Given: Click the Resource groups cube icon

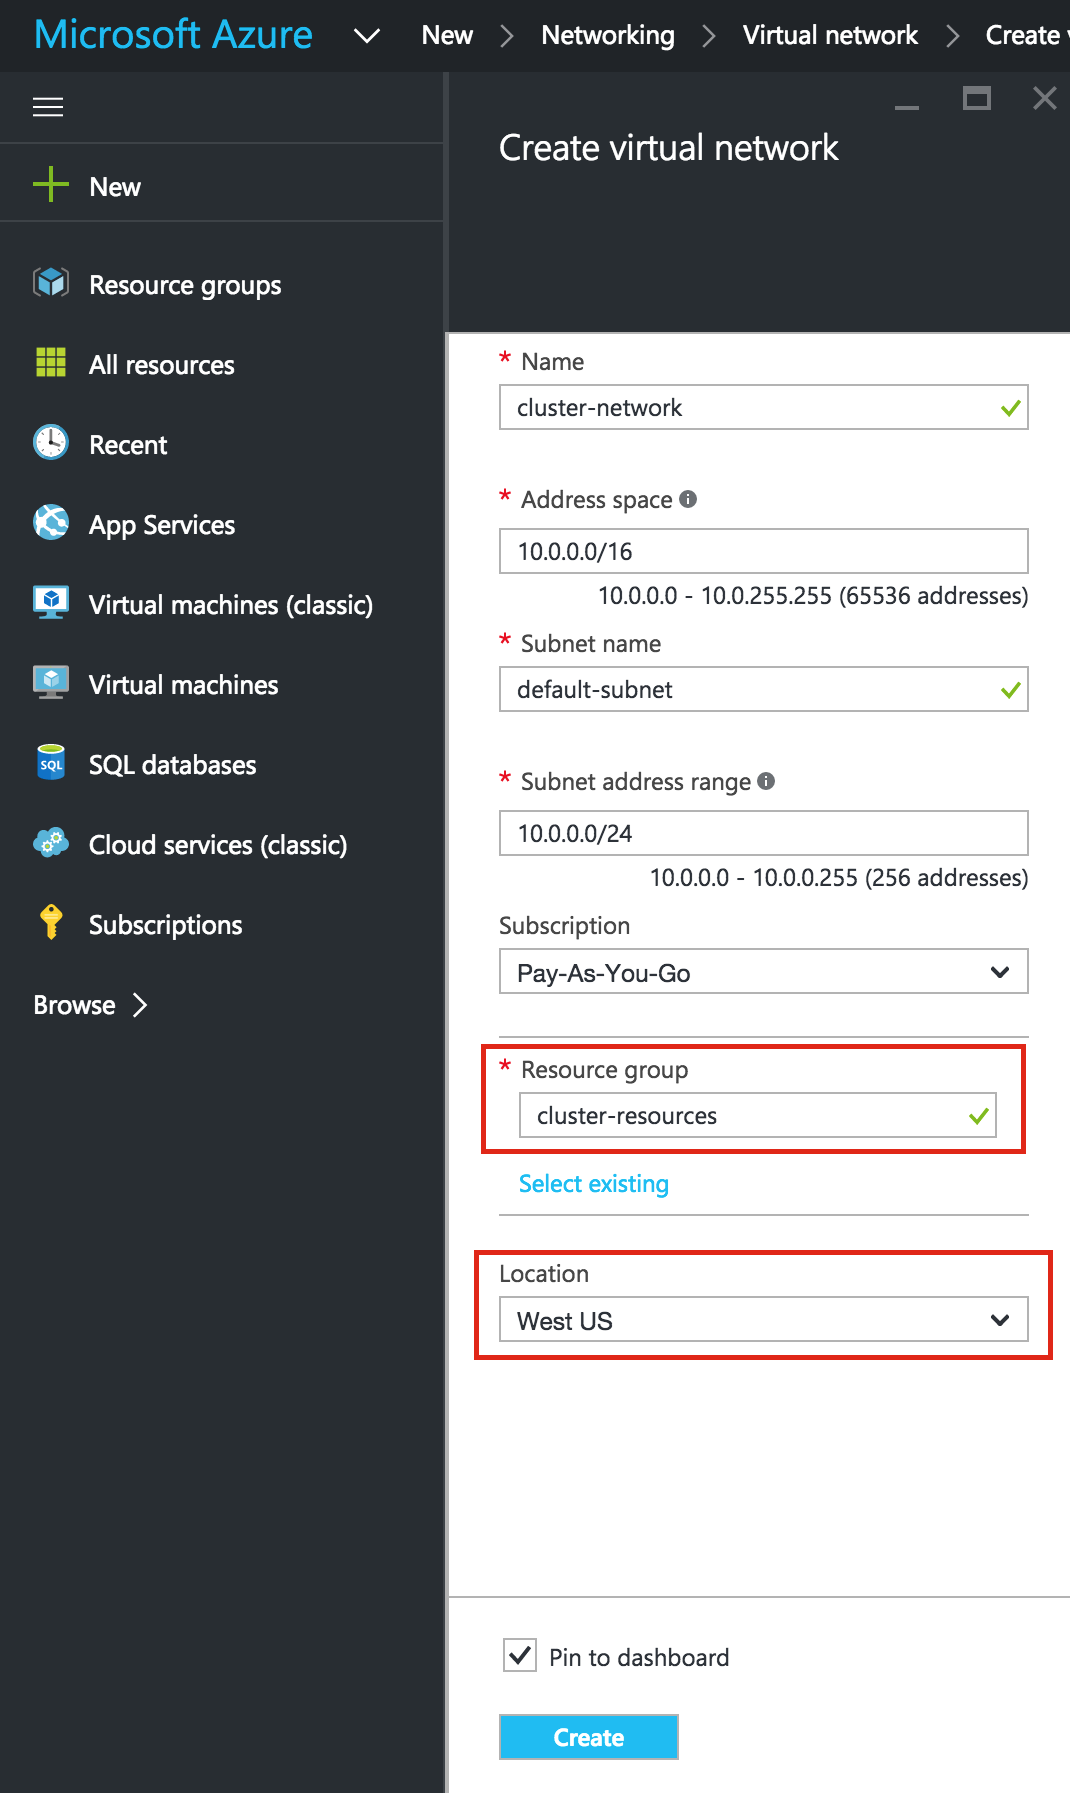Looking at the screenshot, I should [51, 283].
